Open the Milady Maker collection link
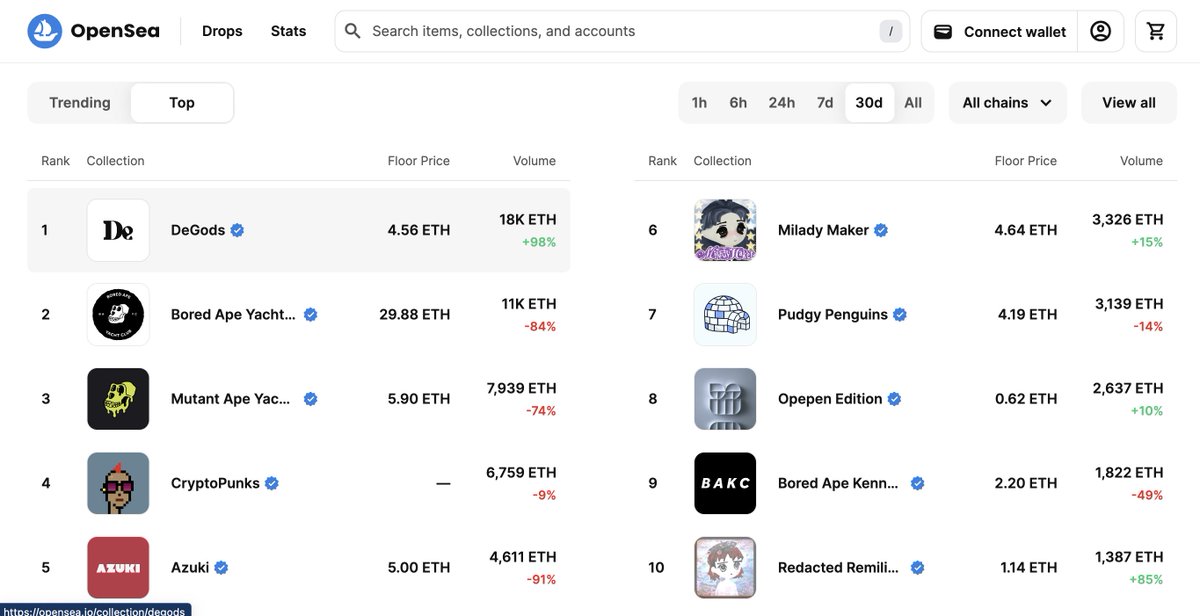This screenshot has height=616, width=1200. 823,230
